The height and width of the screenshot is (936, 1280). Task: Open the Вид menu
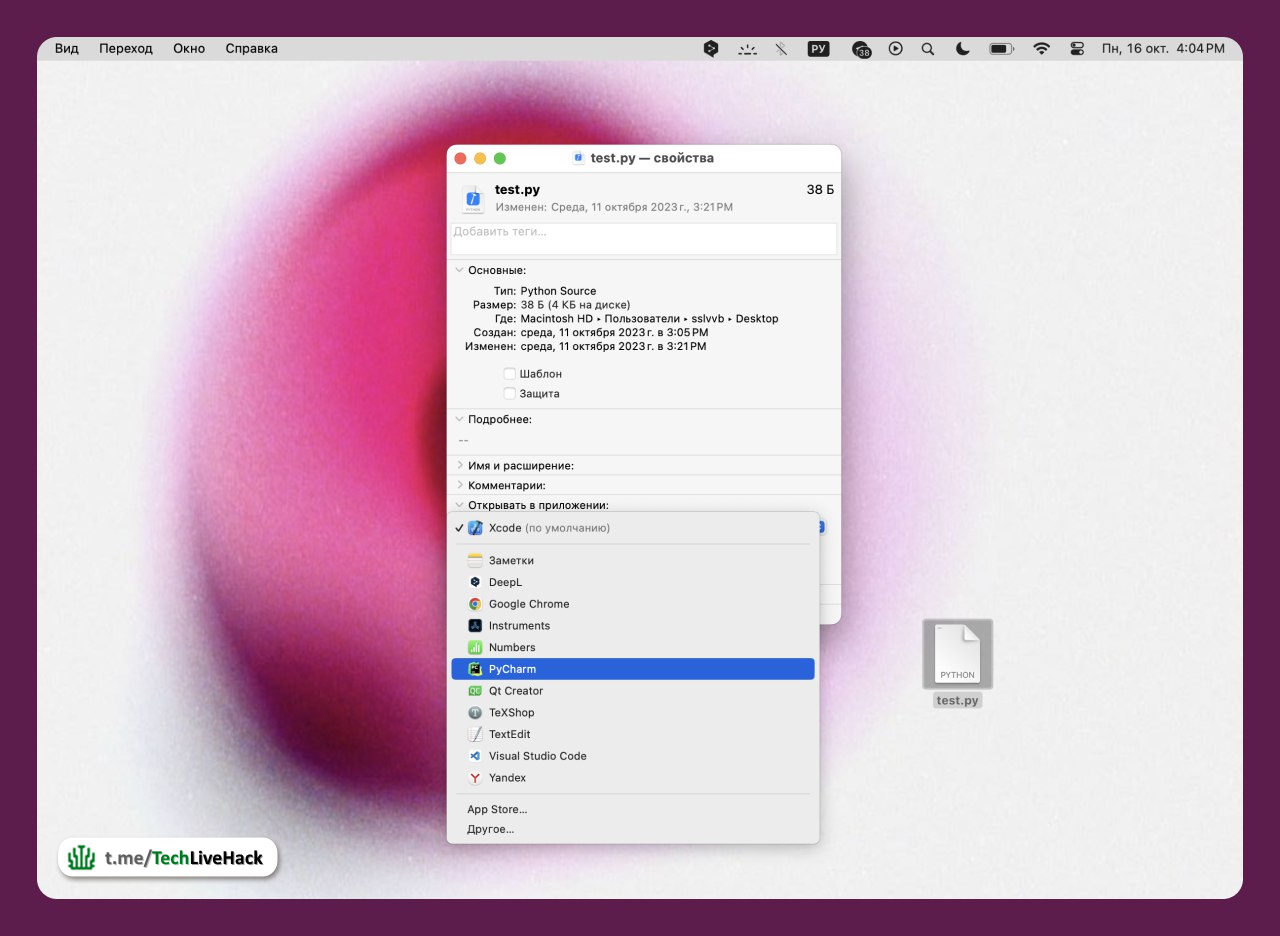point(66,48)
